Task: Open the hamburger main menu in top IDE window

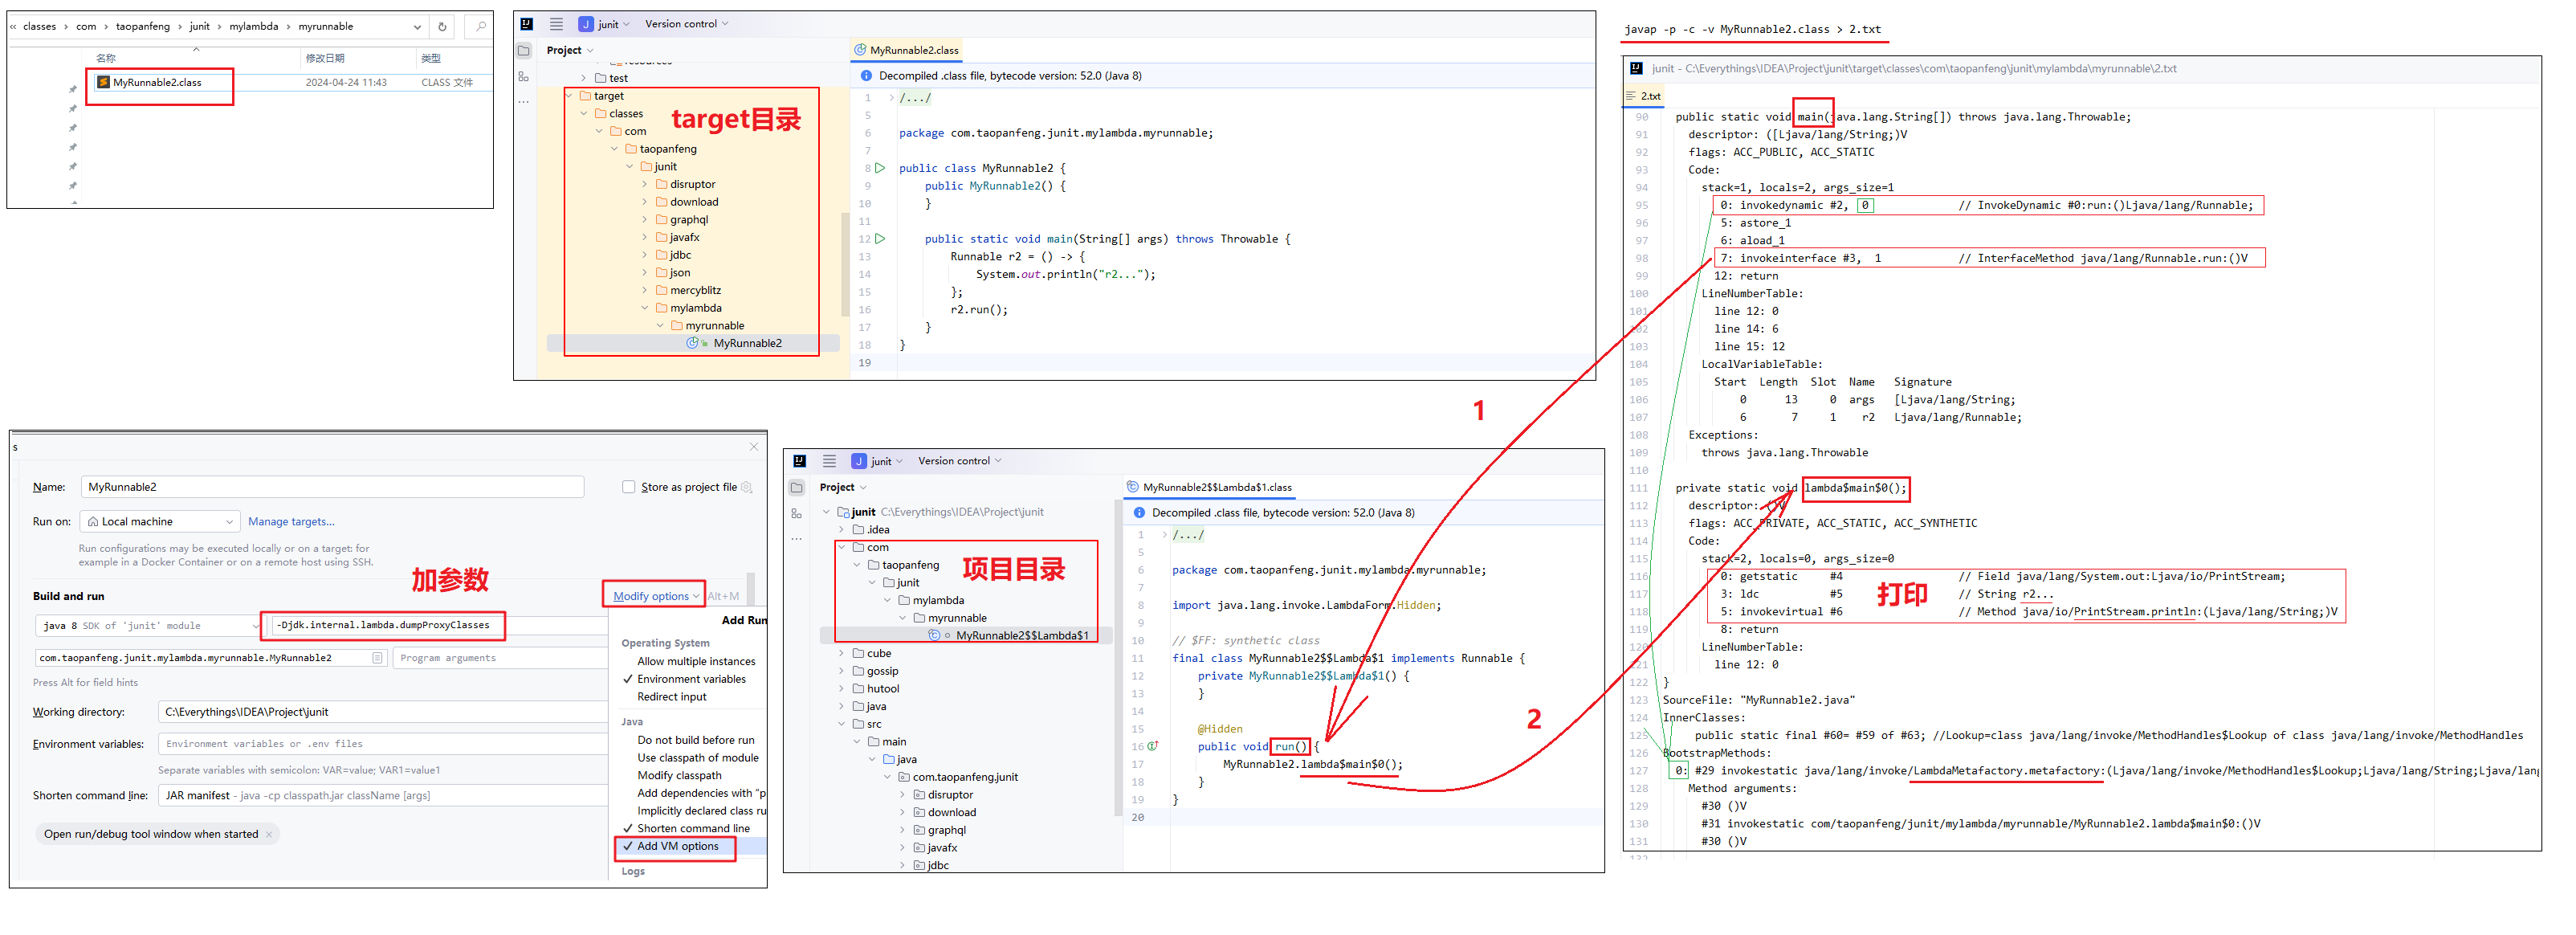Action: 556,24
